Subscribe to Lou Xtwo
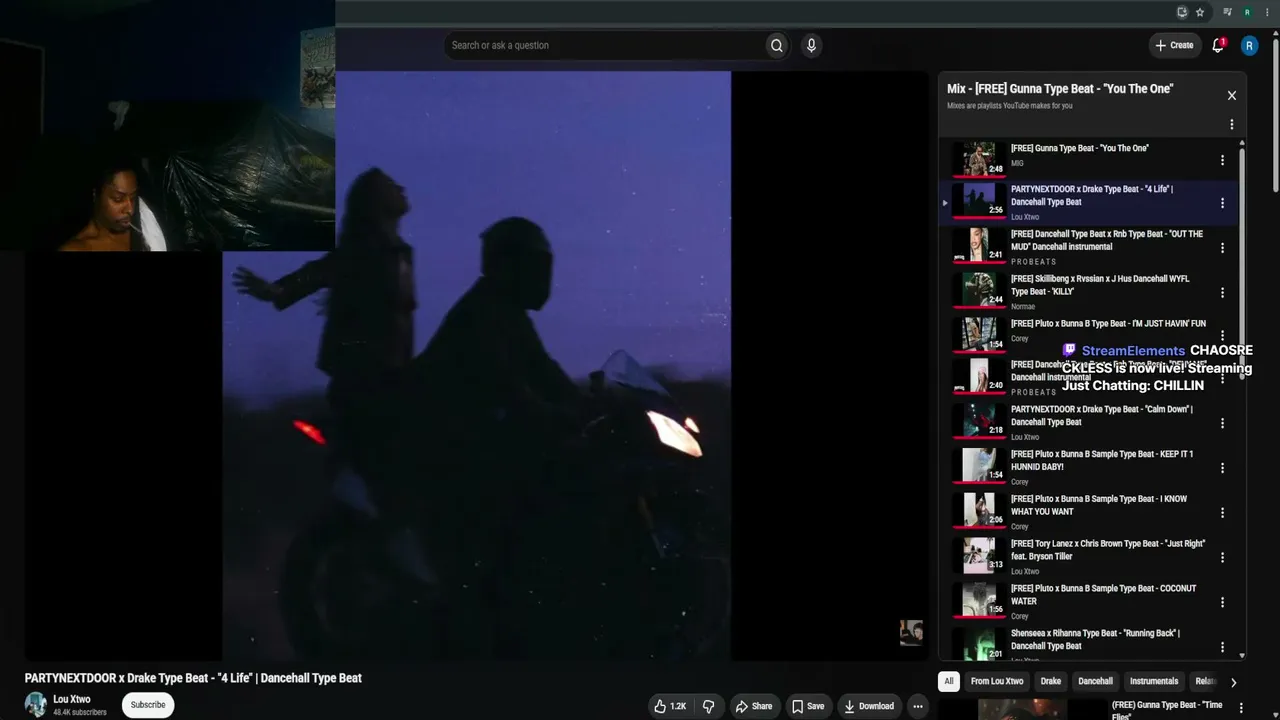This screenshot has height=720, width=1280. pyautogui.click(x=148, y=705)
